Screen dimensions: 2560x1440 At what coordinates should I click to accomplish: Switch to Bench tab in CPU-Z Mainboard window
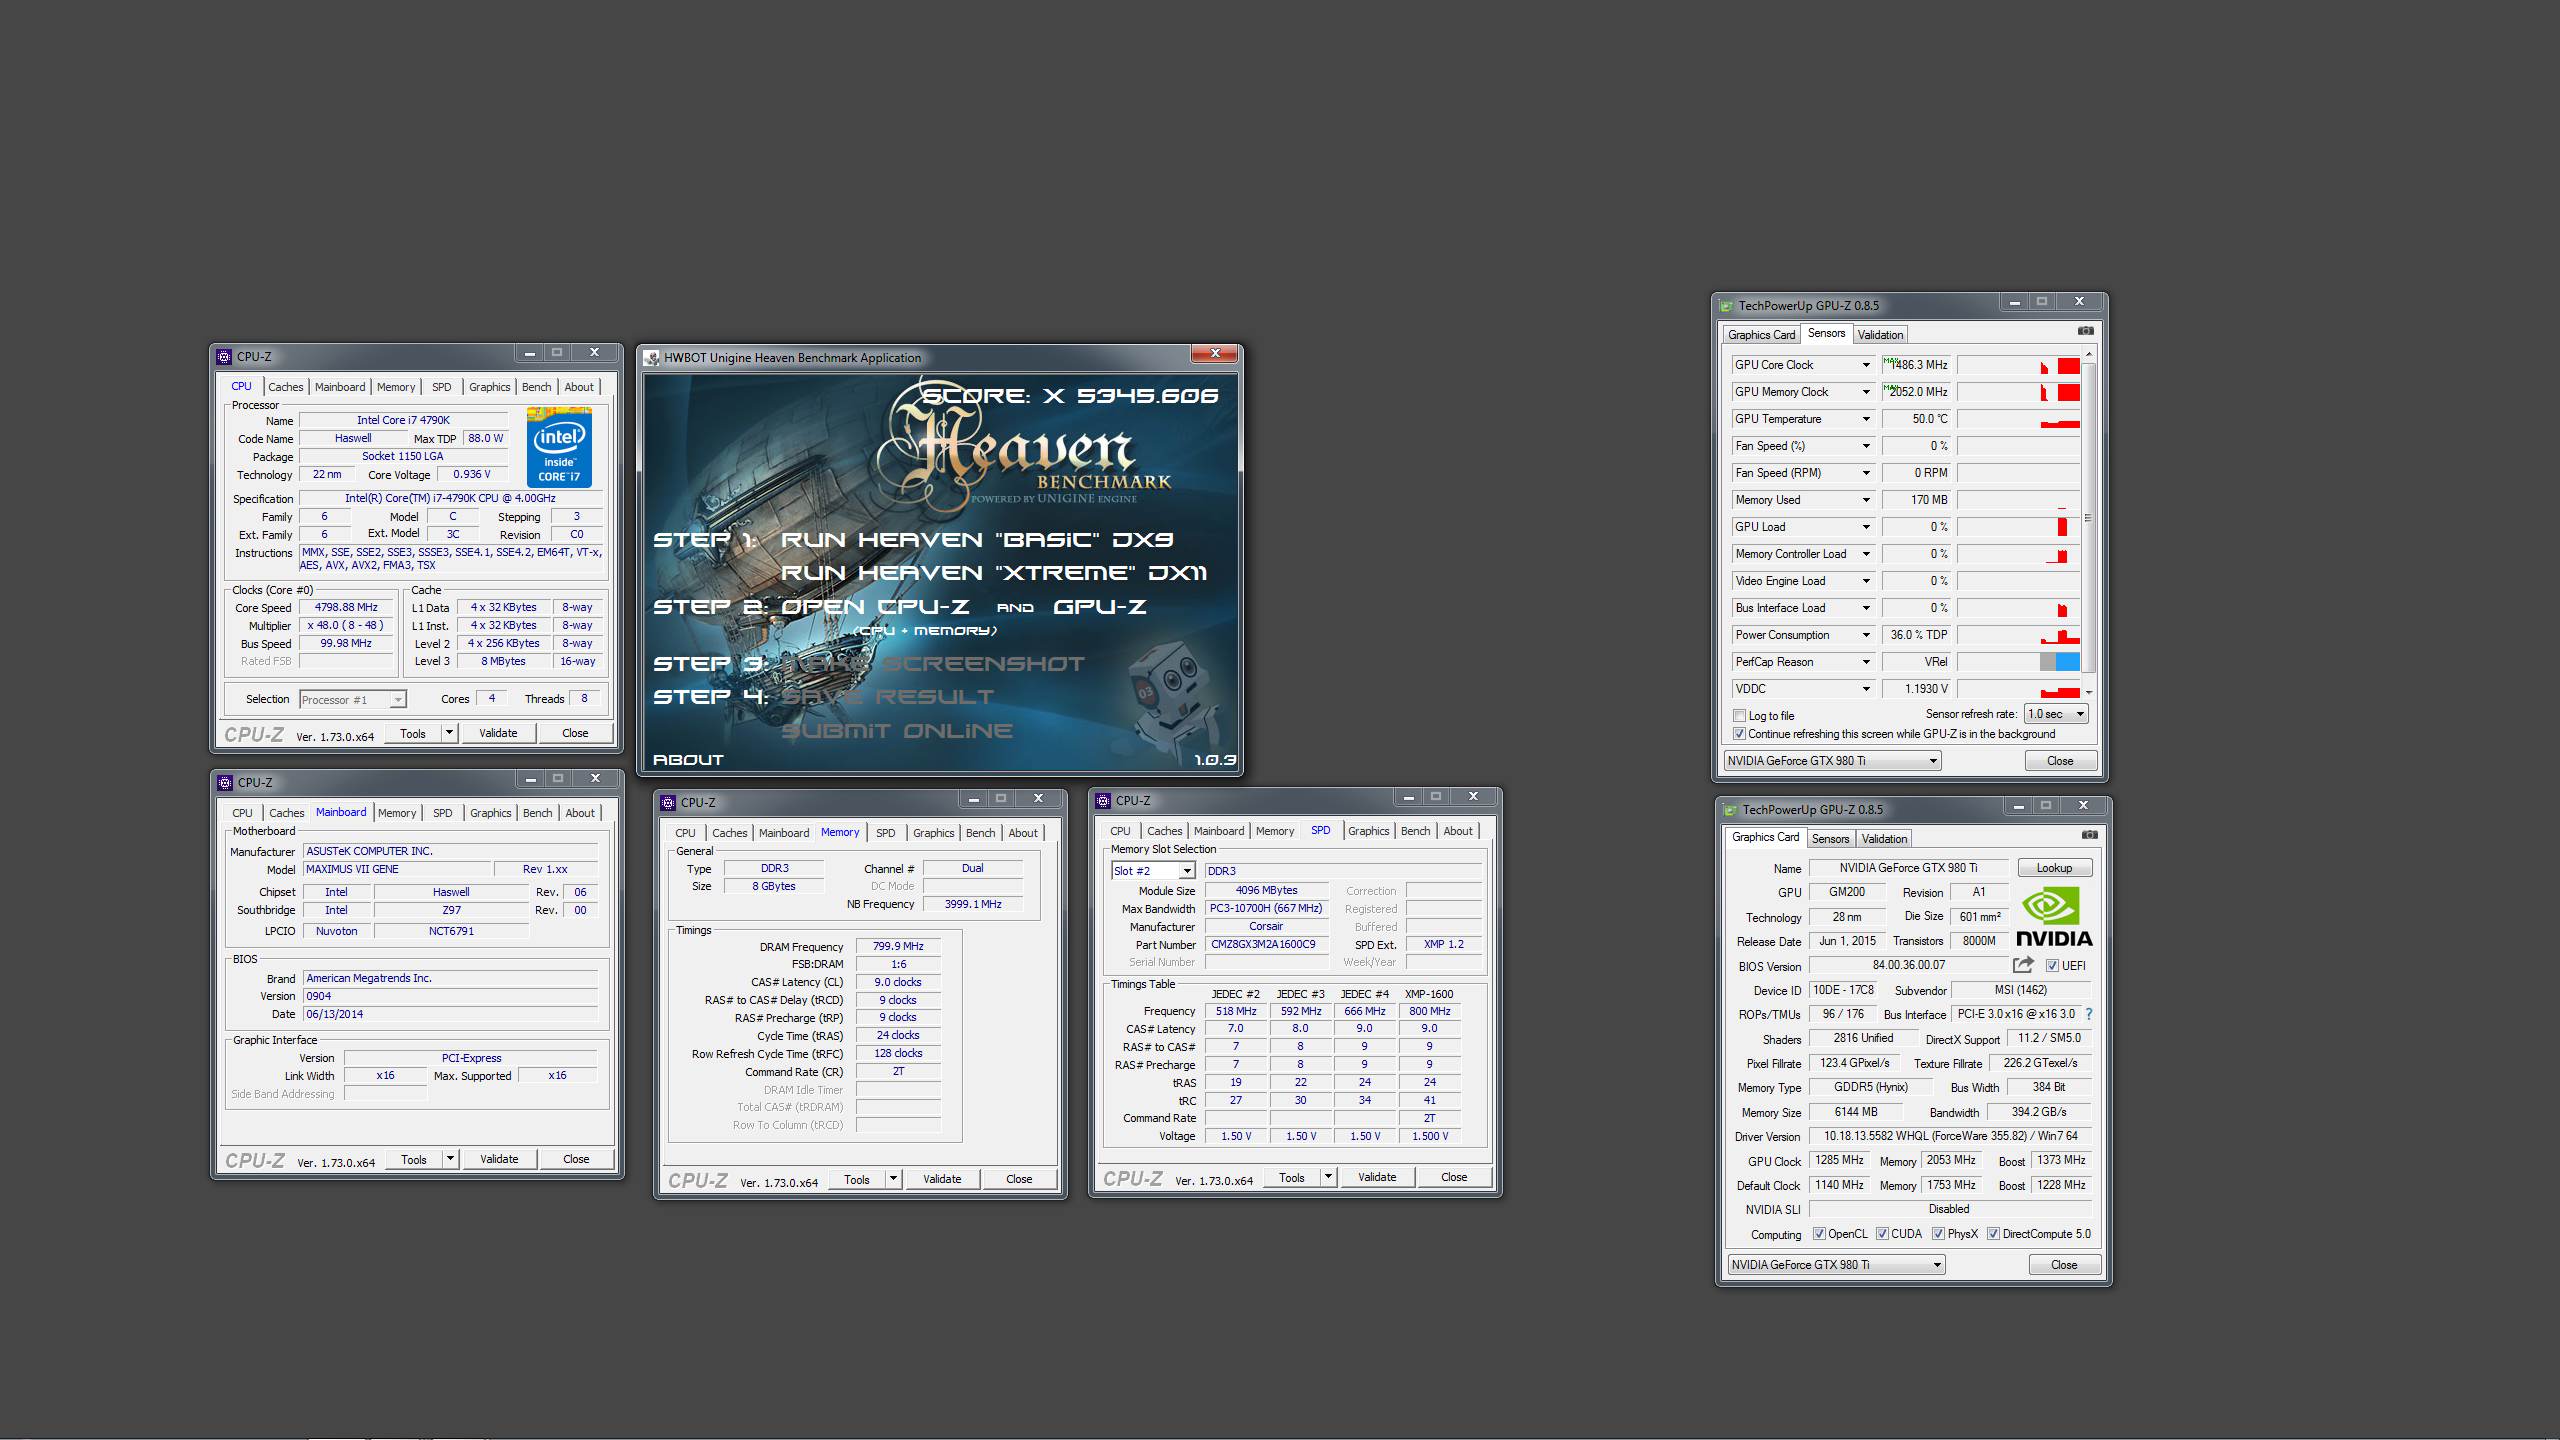tap(537, 813)
